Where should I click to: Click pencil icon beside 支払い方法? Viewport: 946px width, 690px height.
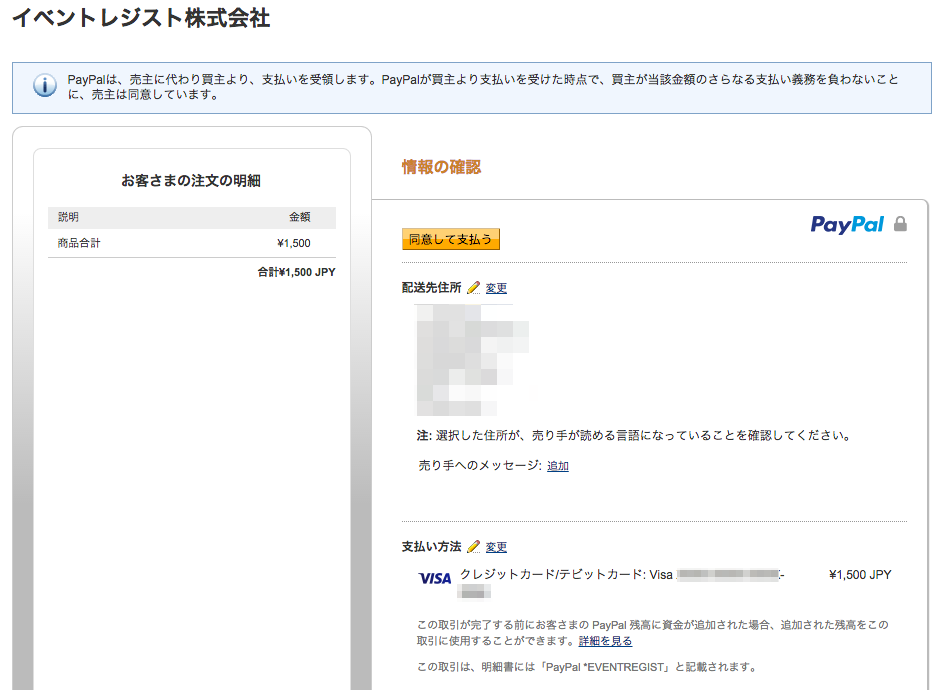click(474, 546)
